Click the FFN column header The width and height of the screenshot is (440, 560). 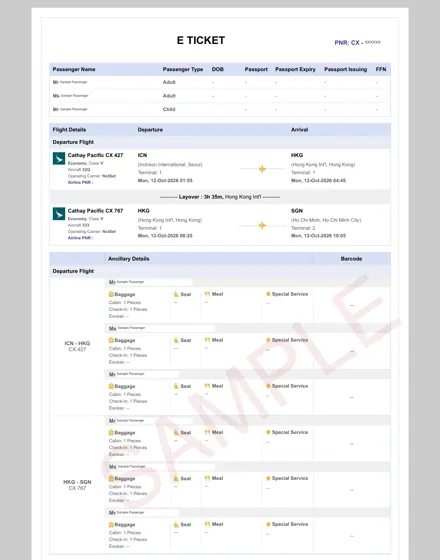pos(381,69)
